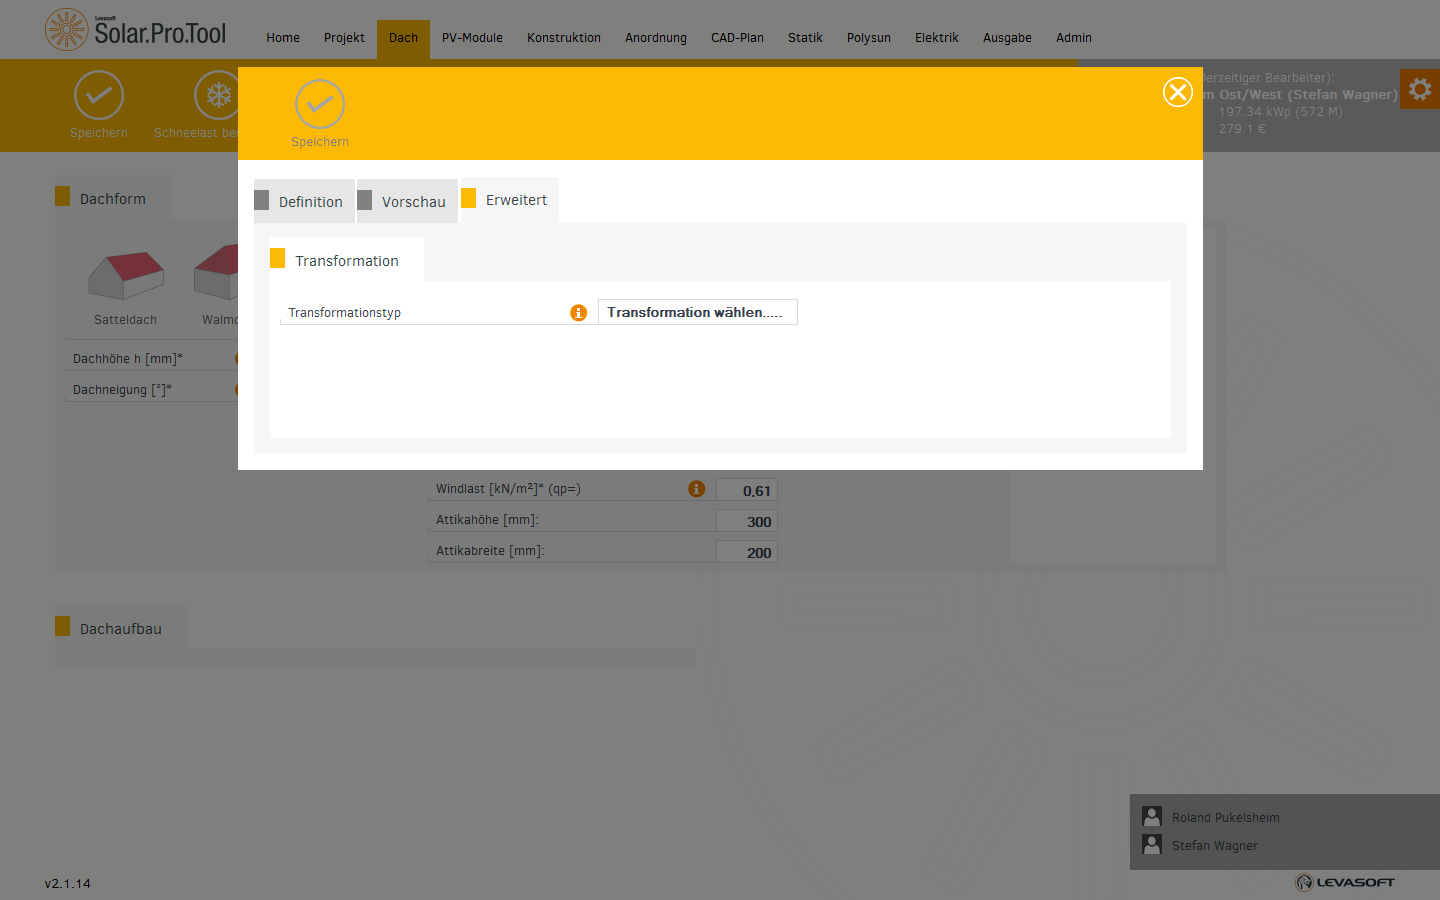Click the Stefan Wagner user entry
Image resolution: width=1440 pixels, height=900 pixels.
point(1214,846)
